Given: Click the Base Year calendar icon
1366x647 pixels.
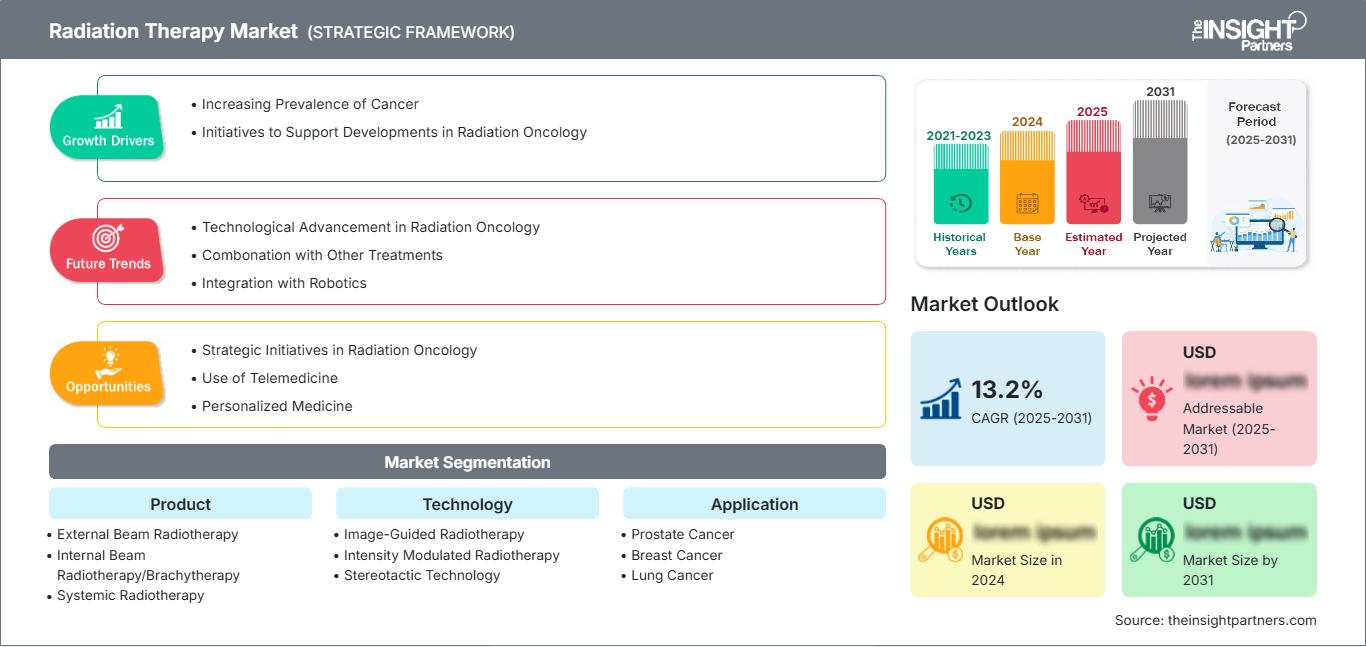Looking at the screenshot, I should click(1027, 204).
